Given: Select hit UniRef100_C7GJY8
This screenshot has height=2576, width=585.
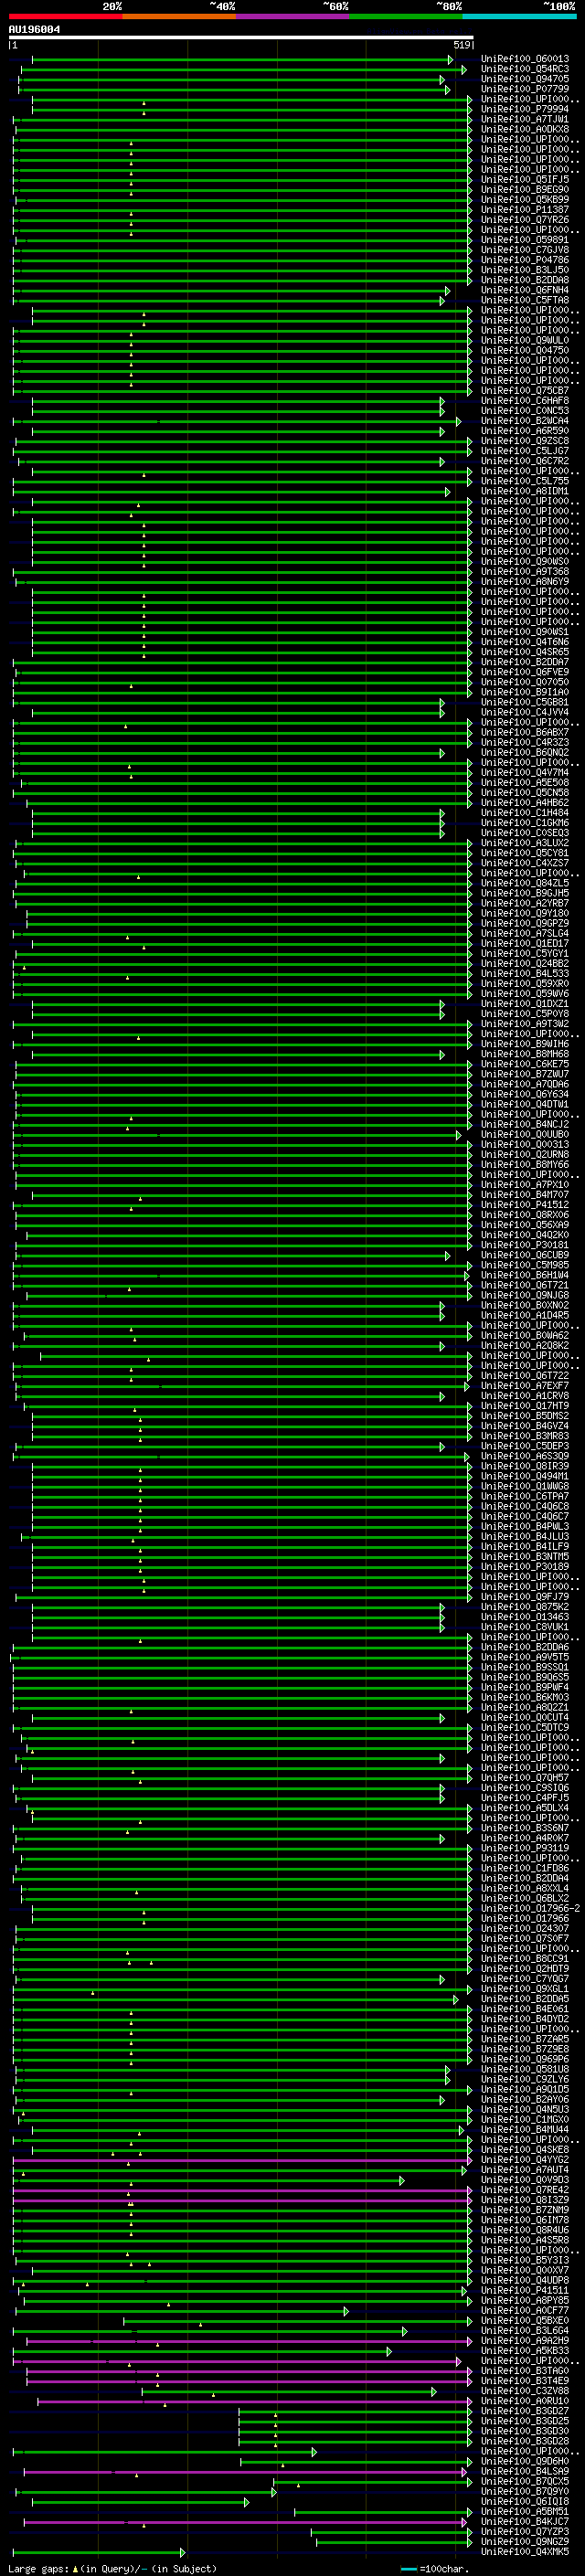Looking at the screenshot, I should pyautogui.click(x=525, y=250).
